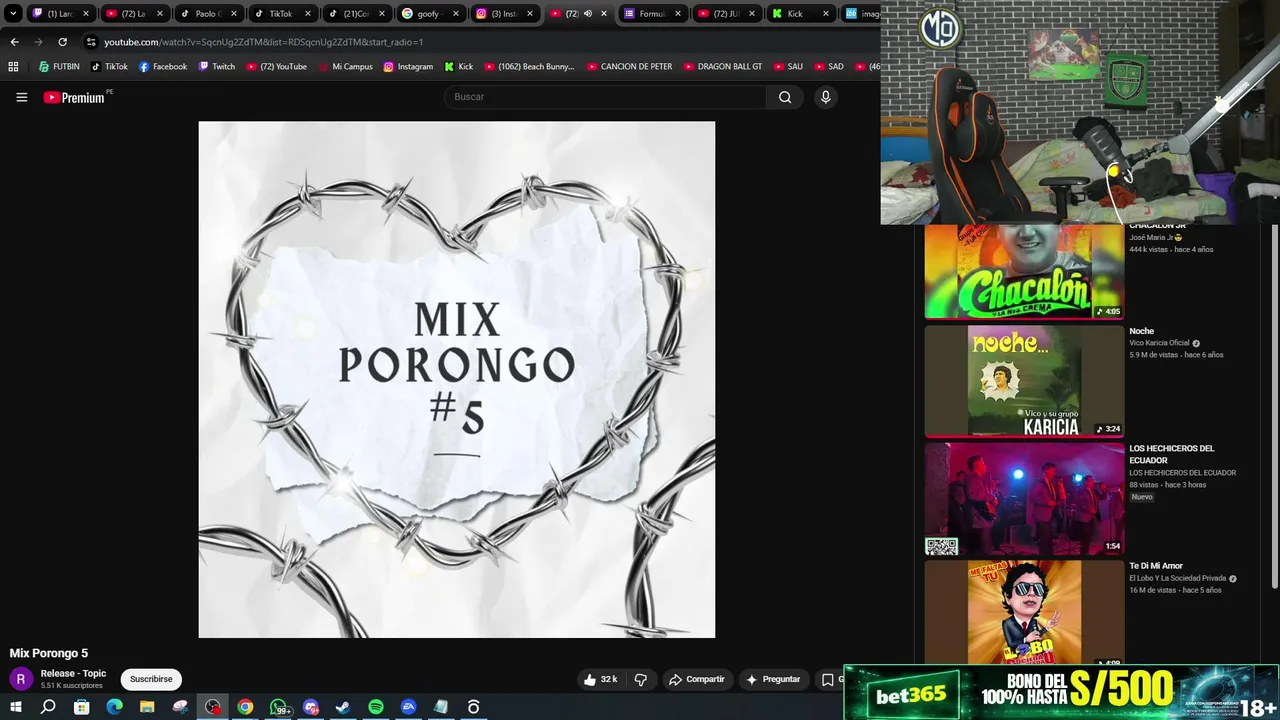Open the tab search dropdown arrow
The image size is (1280, 720).
click(x=13, y=14)
